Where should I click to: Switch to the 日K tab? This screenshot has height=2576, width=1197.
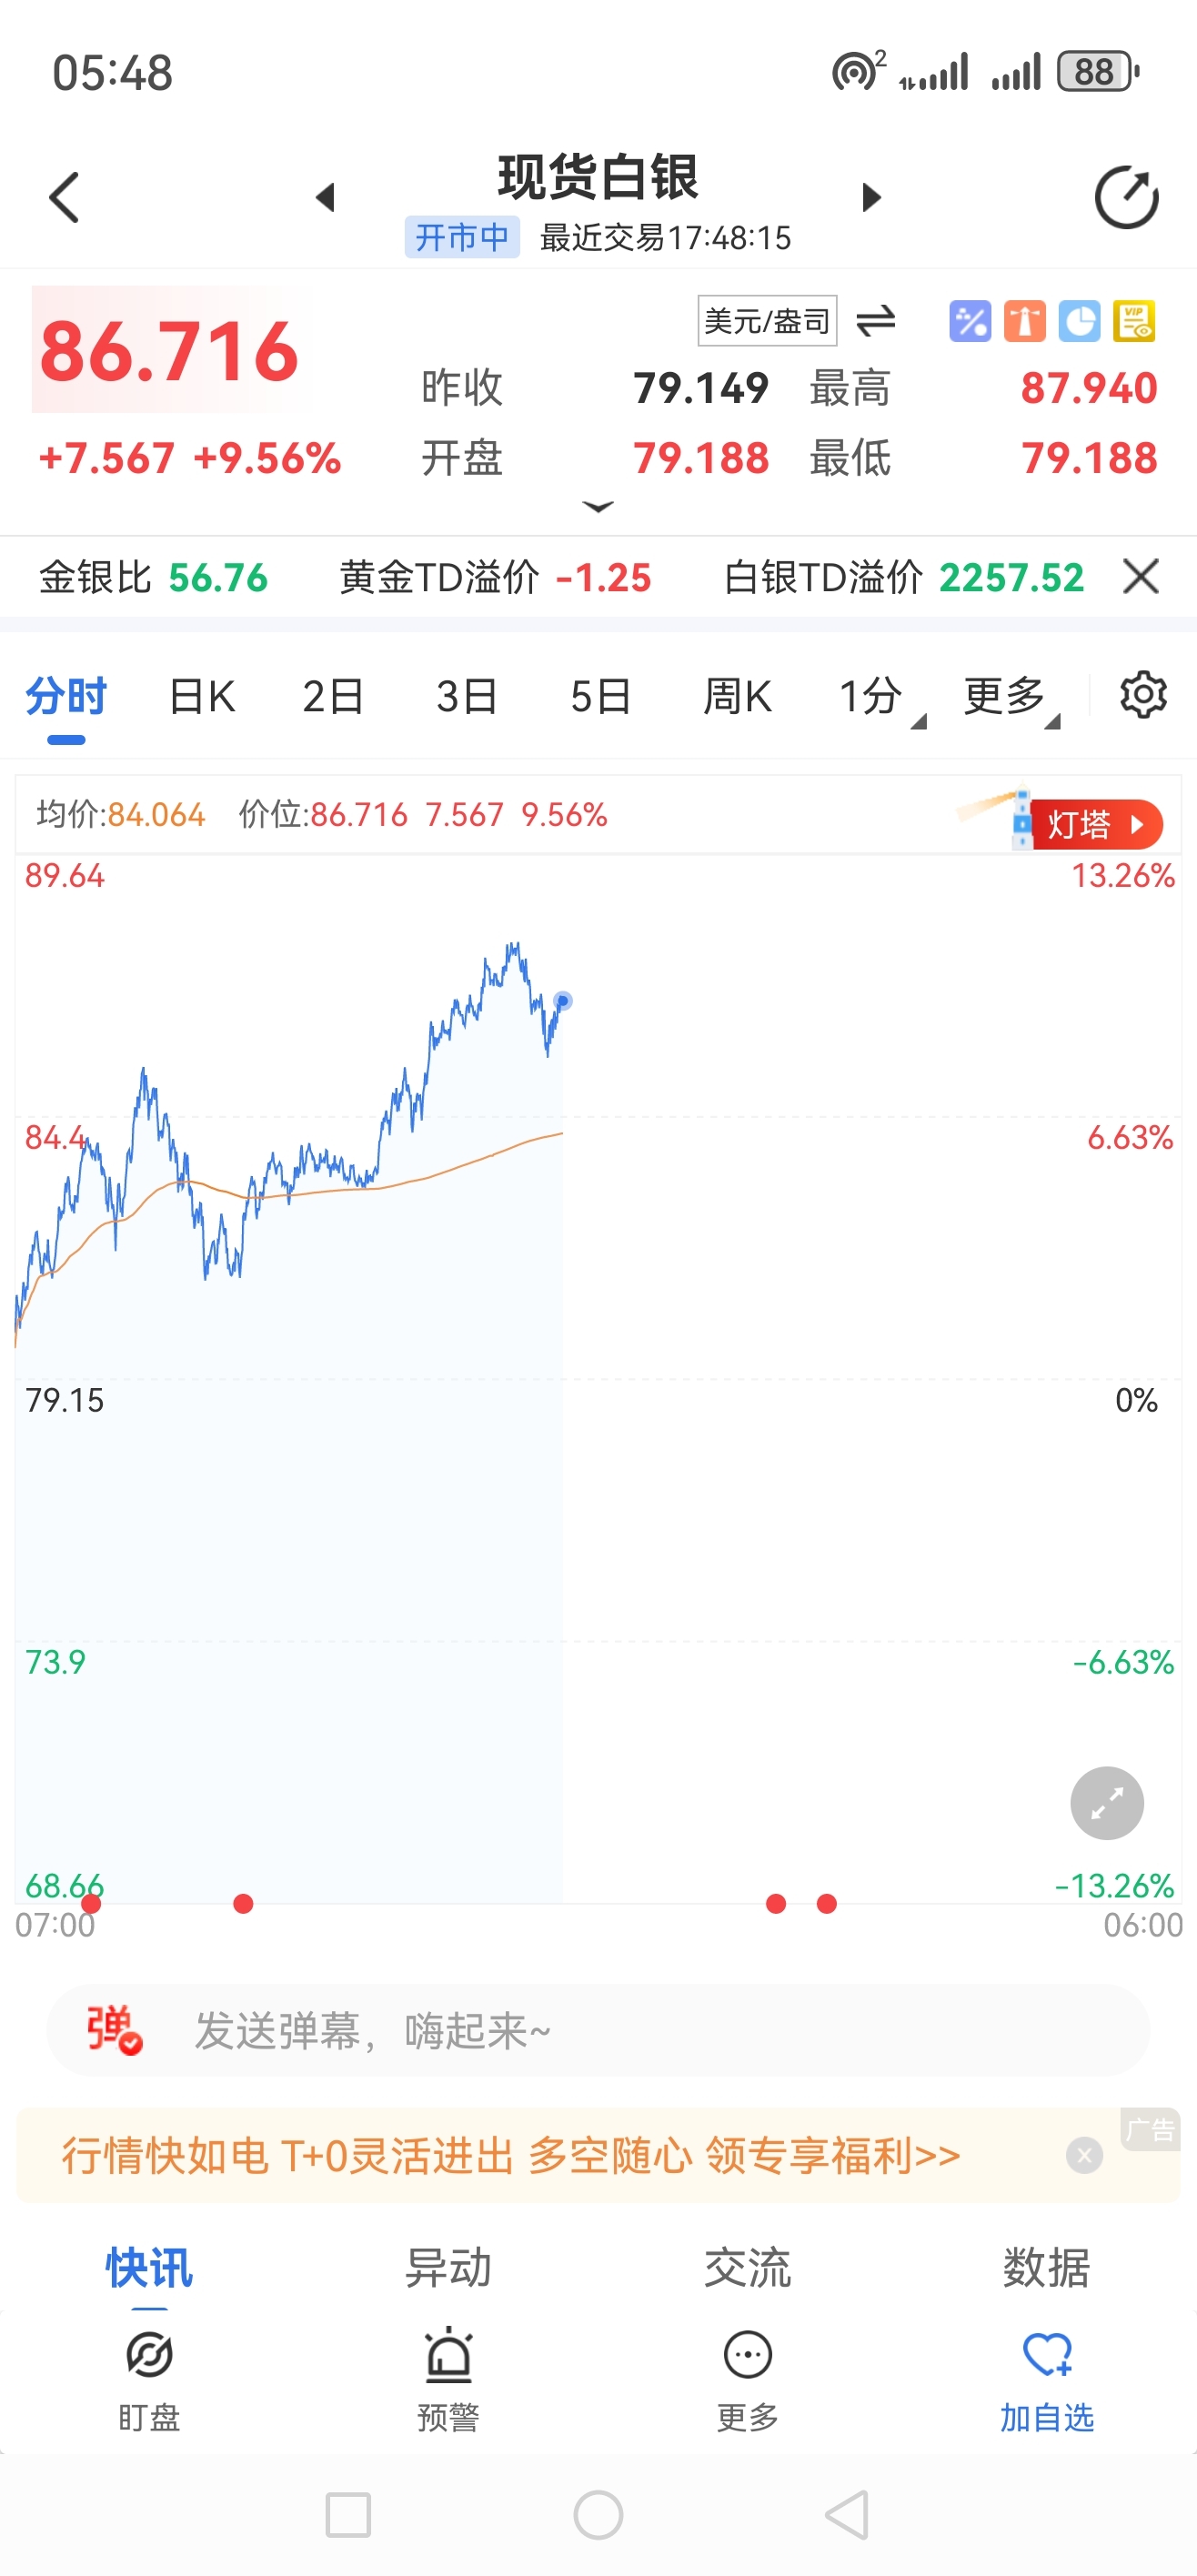202,697
